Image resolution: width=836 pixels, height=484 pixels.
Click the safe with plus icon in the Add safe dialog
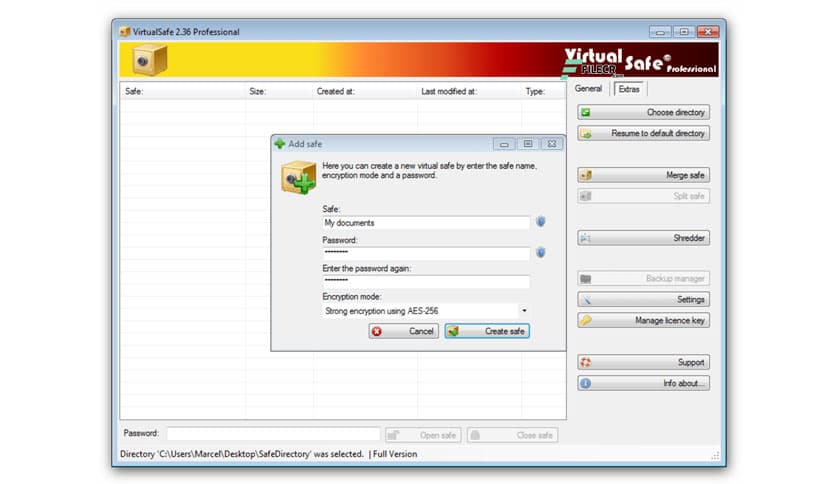pyautogui.click(x=299, y=178)
